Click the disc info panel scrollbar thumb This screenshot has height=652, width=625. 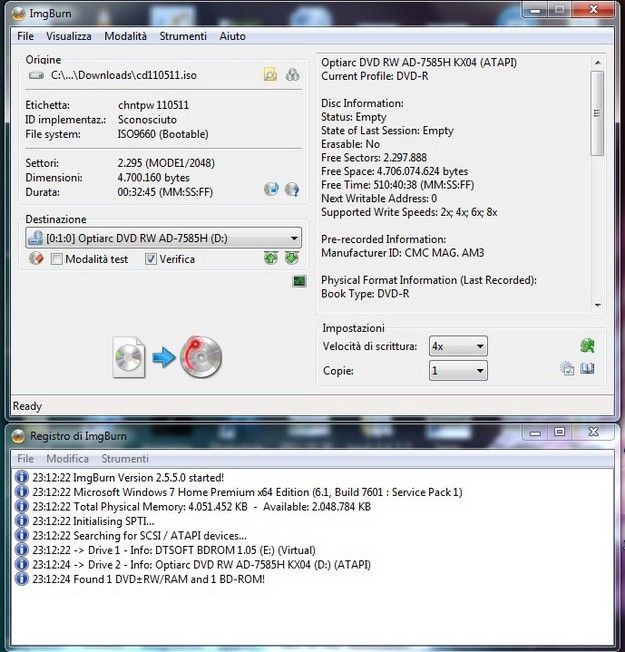tap(597, 113)
